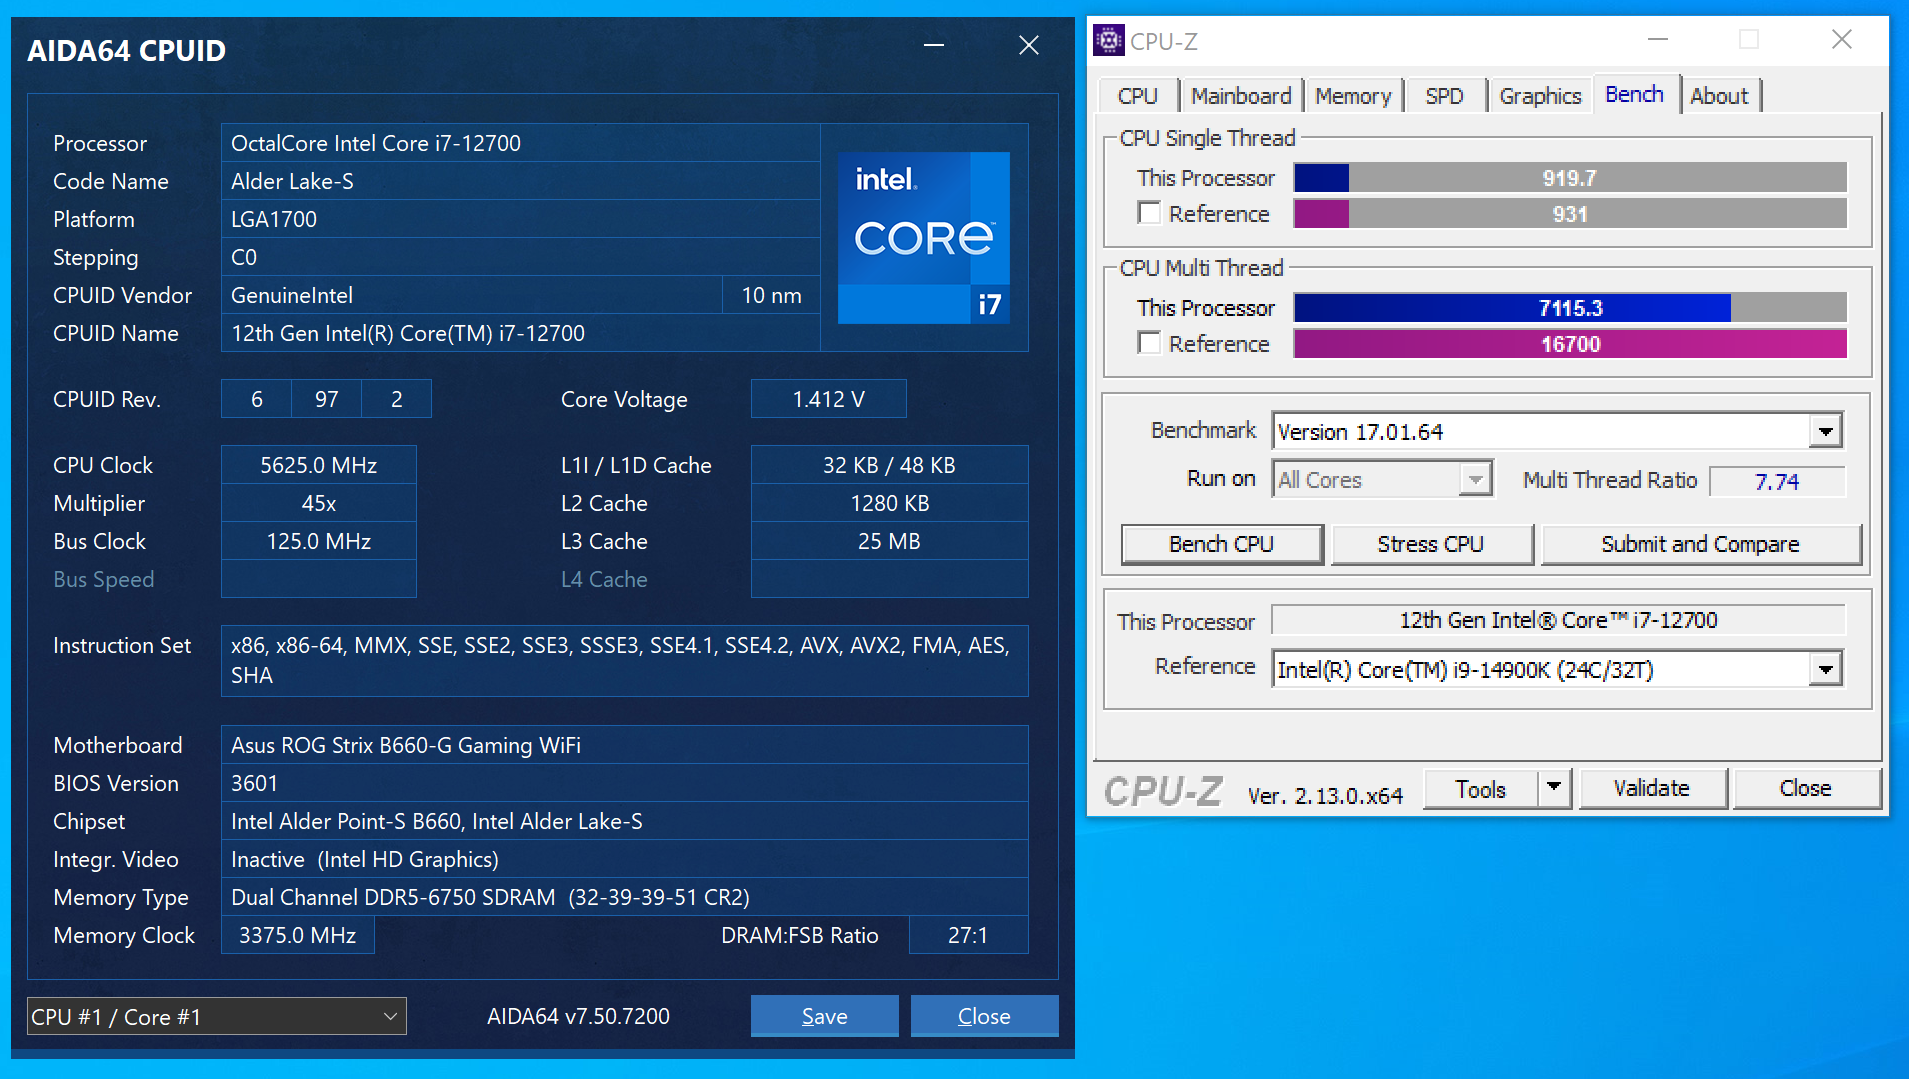Expand the Reference processor dropdown list
1909x1079 pixels.
pyautogui.click(x=1825, y=670)
